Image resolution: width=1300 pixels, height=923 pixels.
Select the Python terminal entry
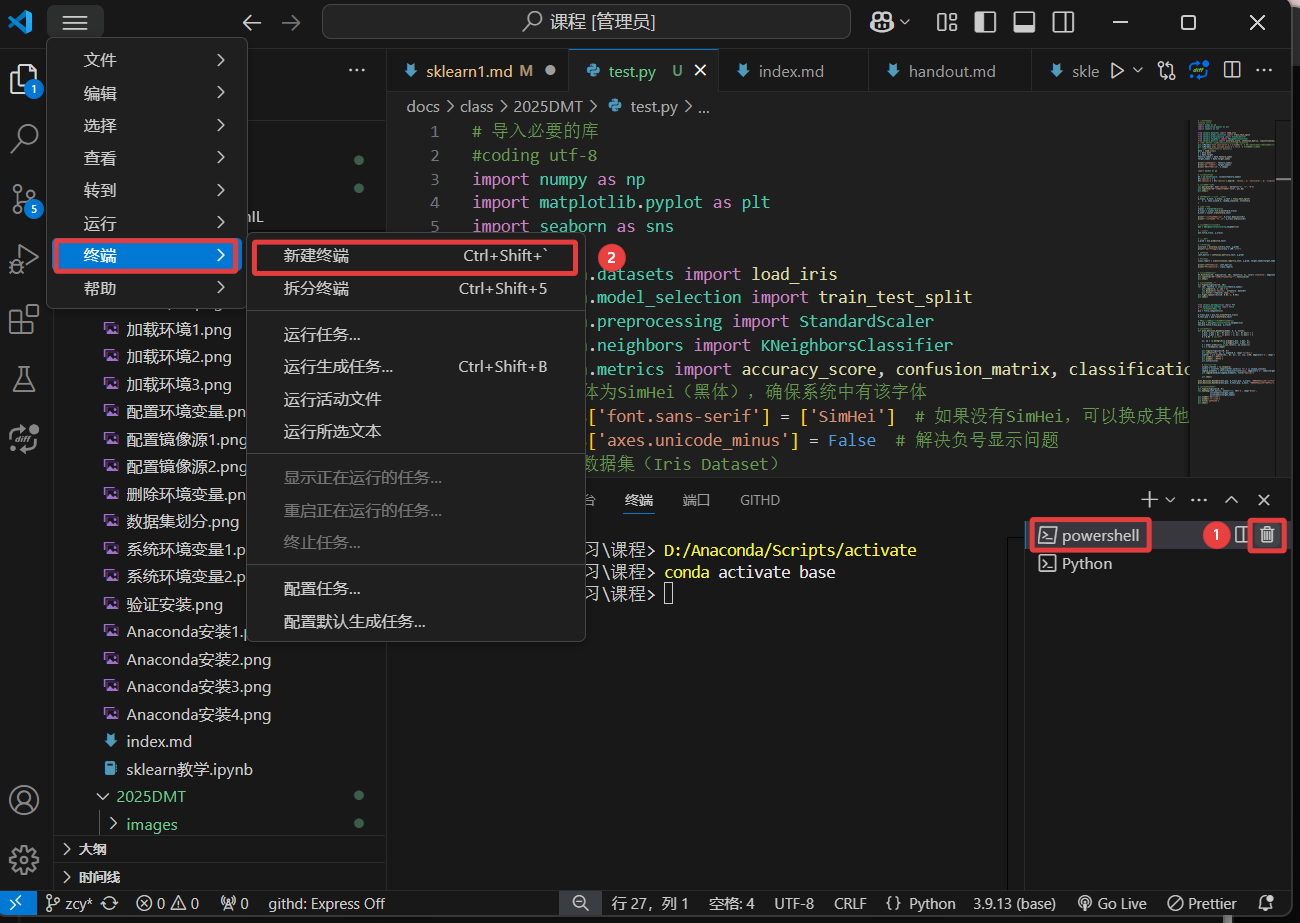coord(1087,563)
